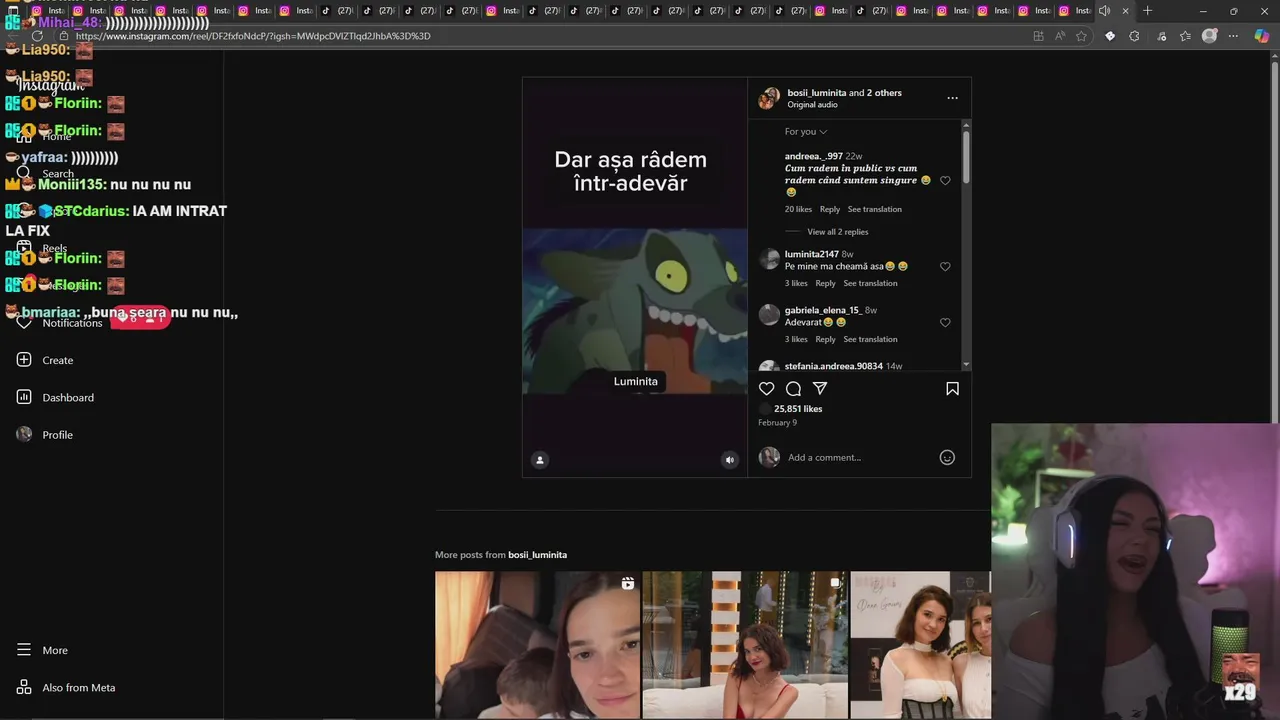The image size is (1280, 720).
Task: Open third thumbnail with two women
Action: point(920,645)
